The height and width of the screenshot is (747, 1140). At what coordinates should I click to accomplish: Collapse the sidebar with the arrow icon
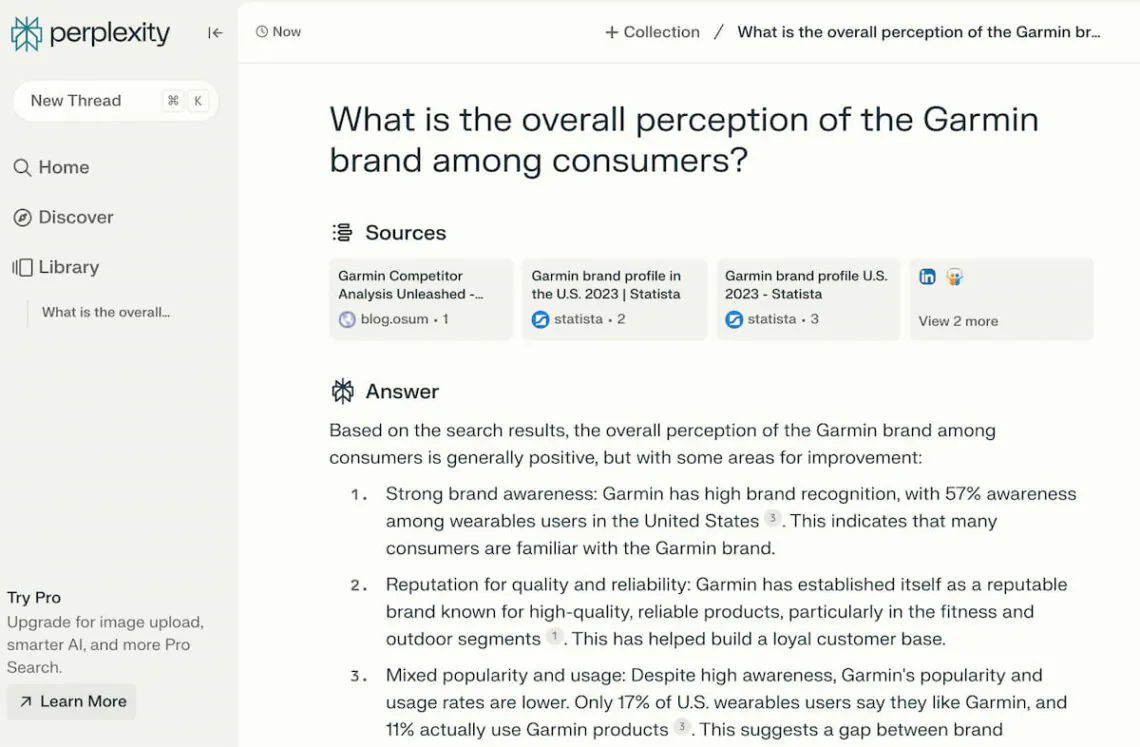coord(215,33)
